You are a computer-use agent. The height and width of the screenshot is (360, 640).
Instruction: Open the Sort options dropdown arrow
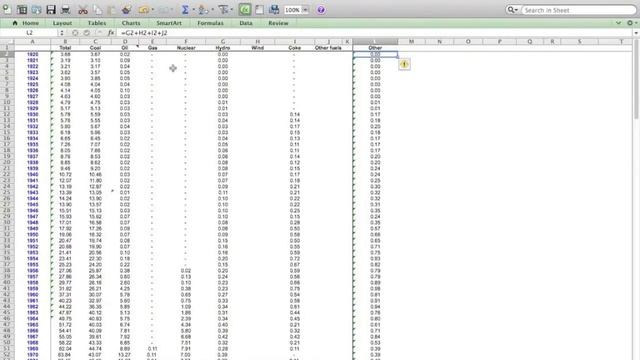tap(212, 10)
